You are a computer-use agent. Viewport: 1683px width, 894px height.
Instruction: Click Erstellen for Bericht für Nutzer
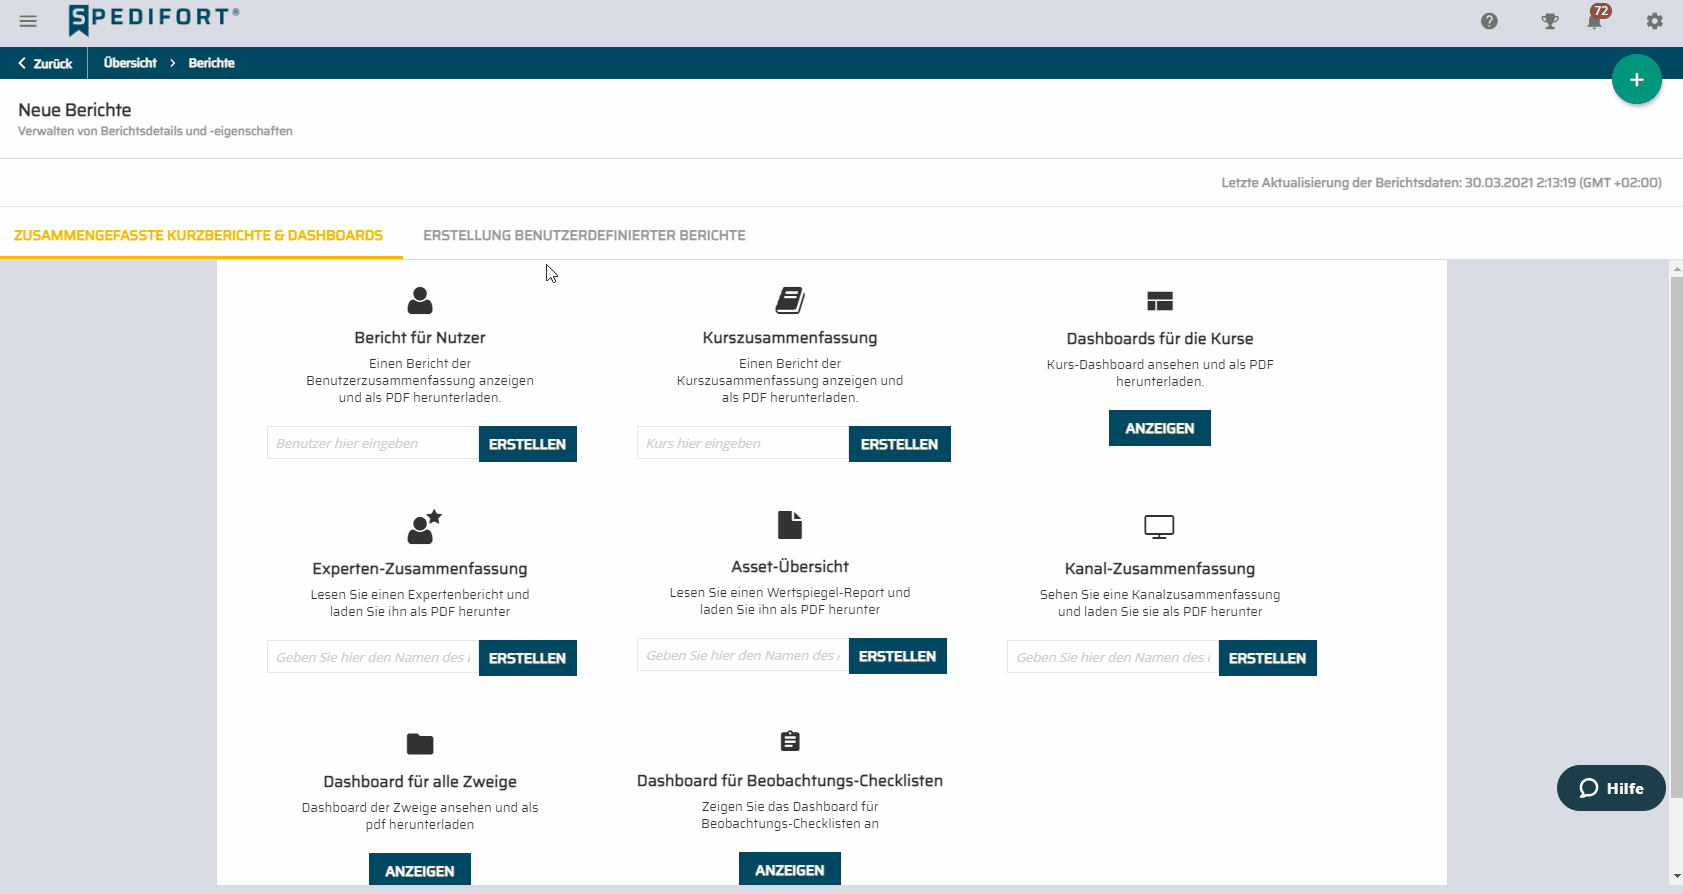pyautogui.click(x=528, y=444)
